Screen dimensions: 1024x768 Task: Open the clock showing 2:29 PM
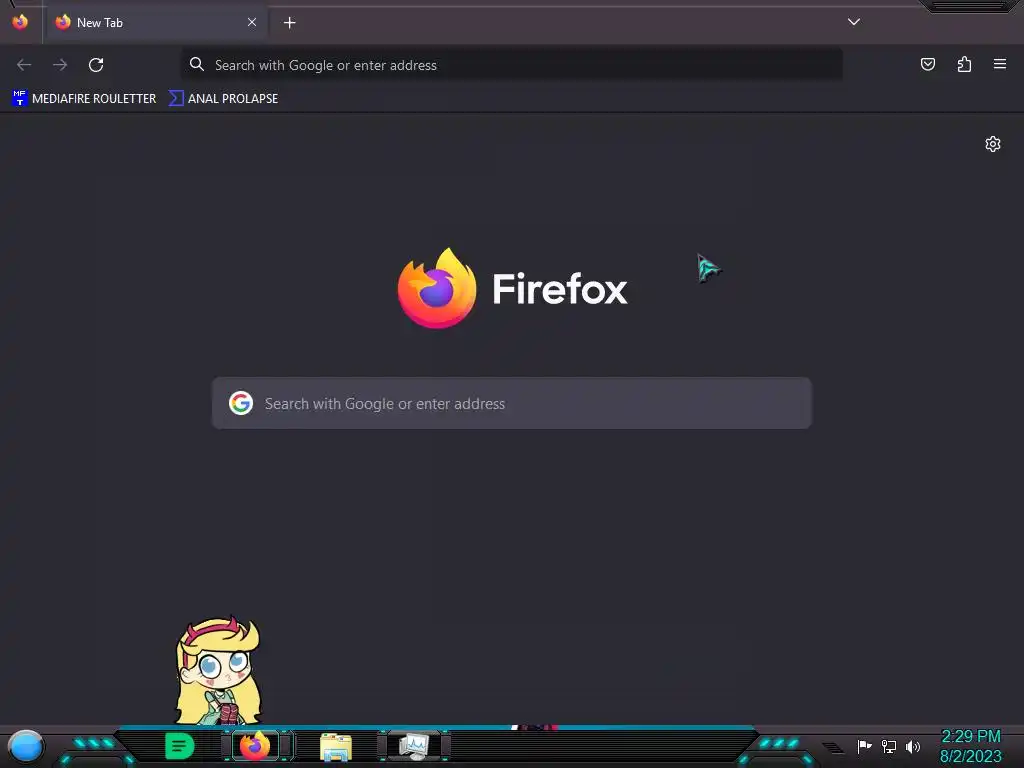tap(970, 746)
